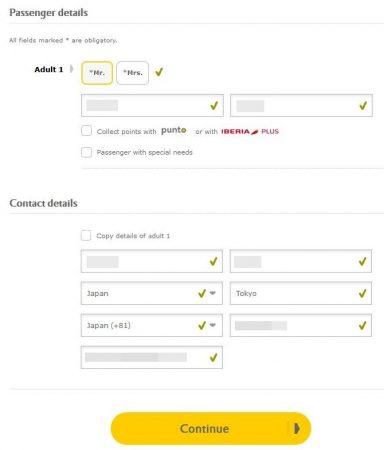
Task: Click the passenger surname field
Action: (x=301, y=106)
